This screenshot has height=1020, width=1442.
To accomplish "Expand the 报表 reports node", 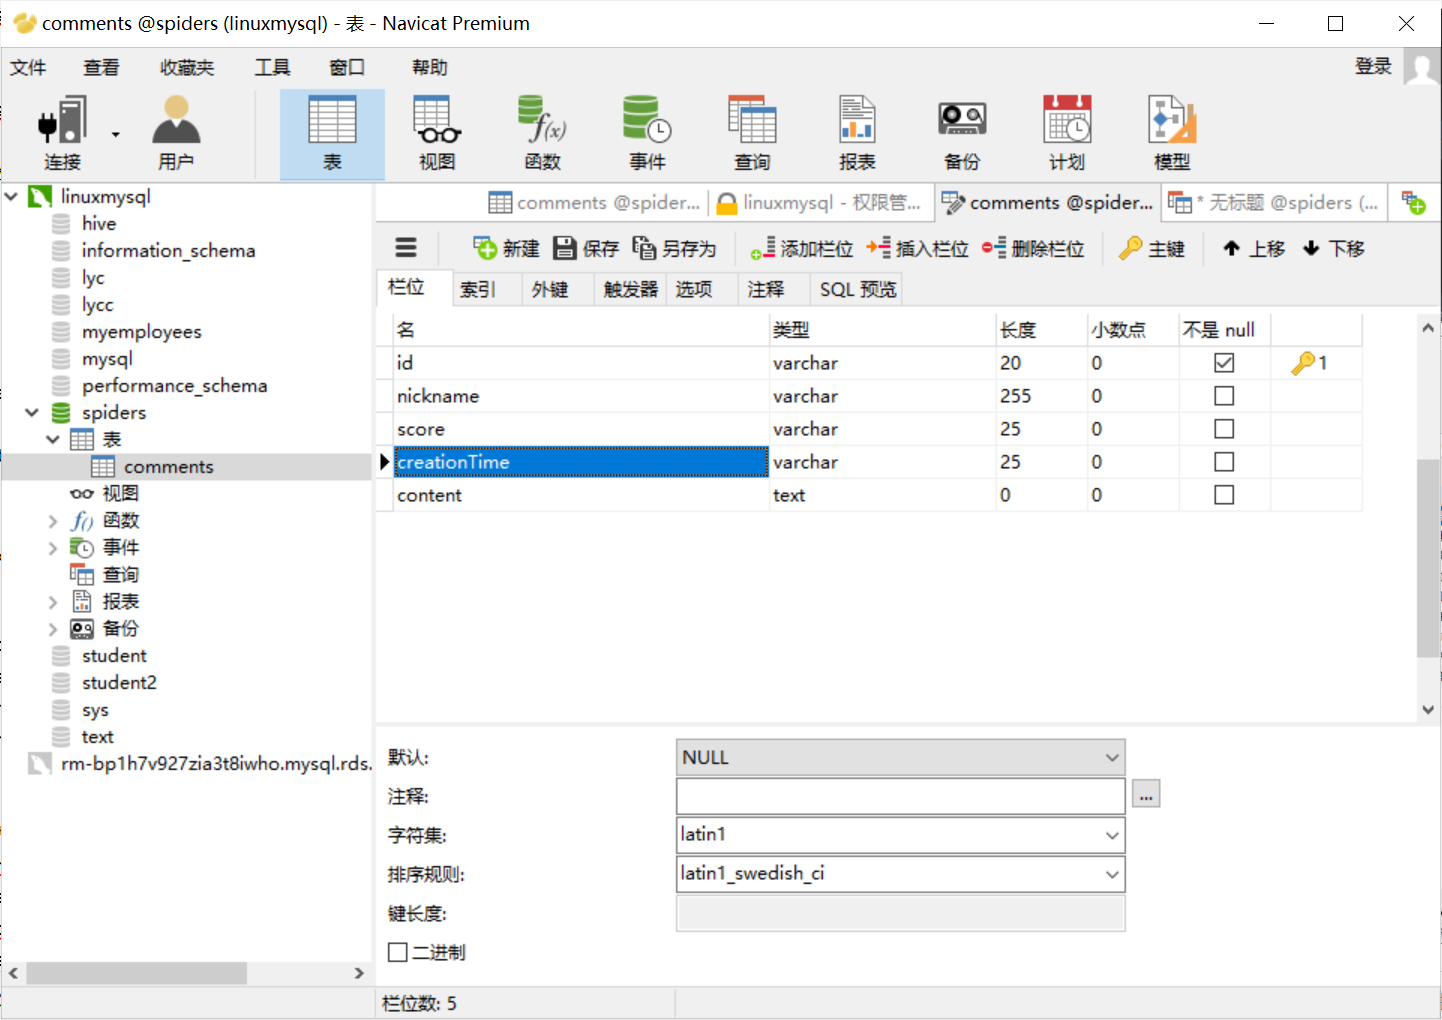I will tap(53, 601).
